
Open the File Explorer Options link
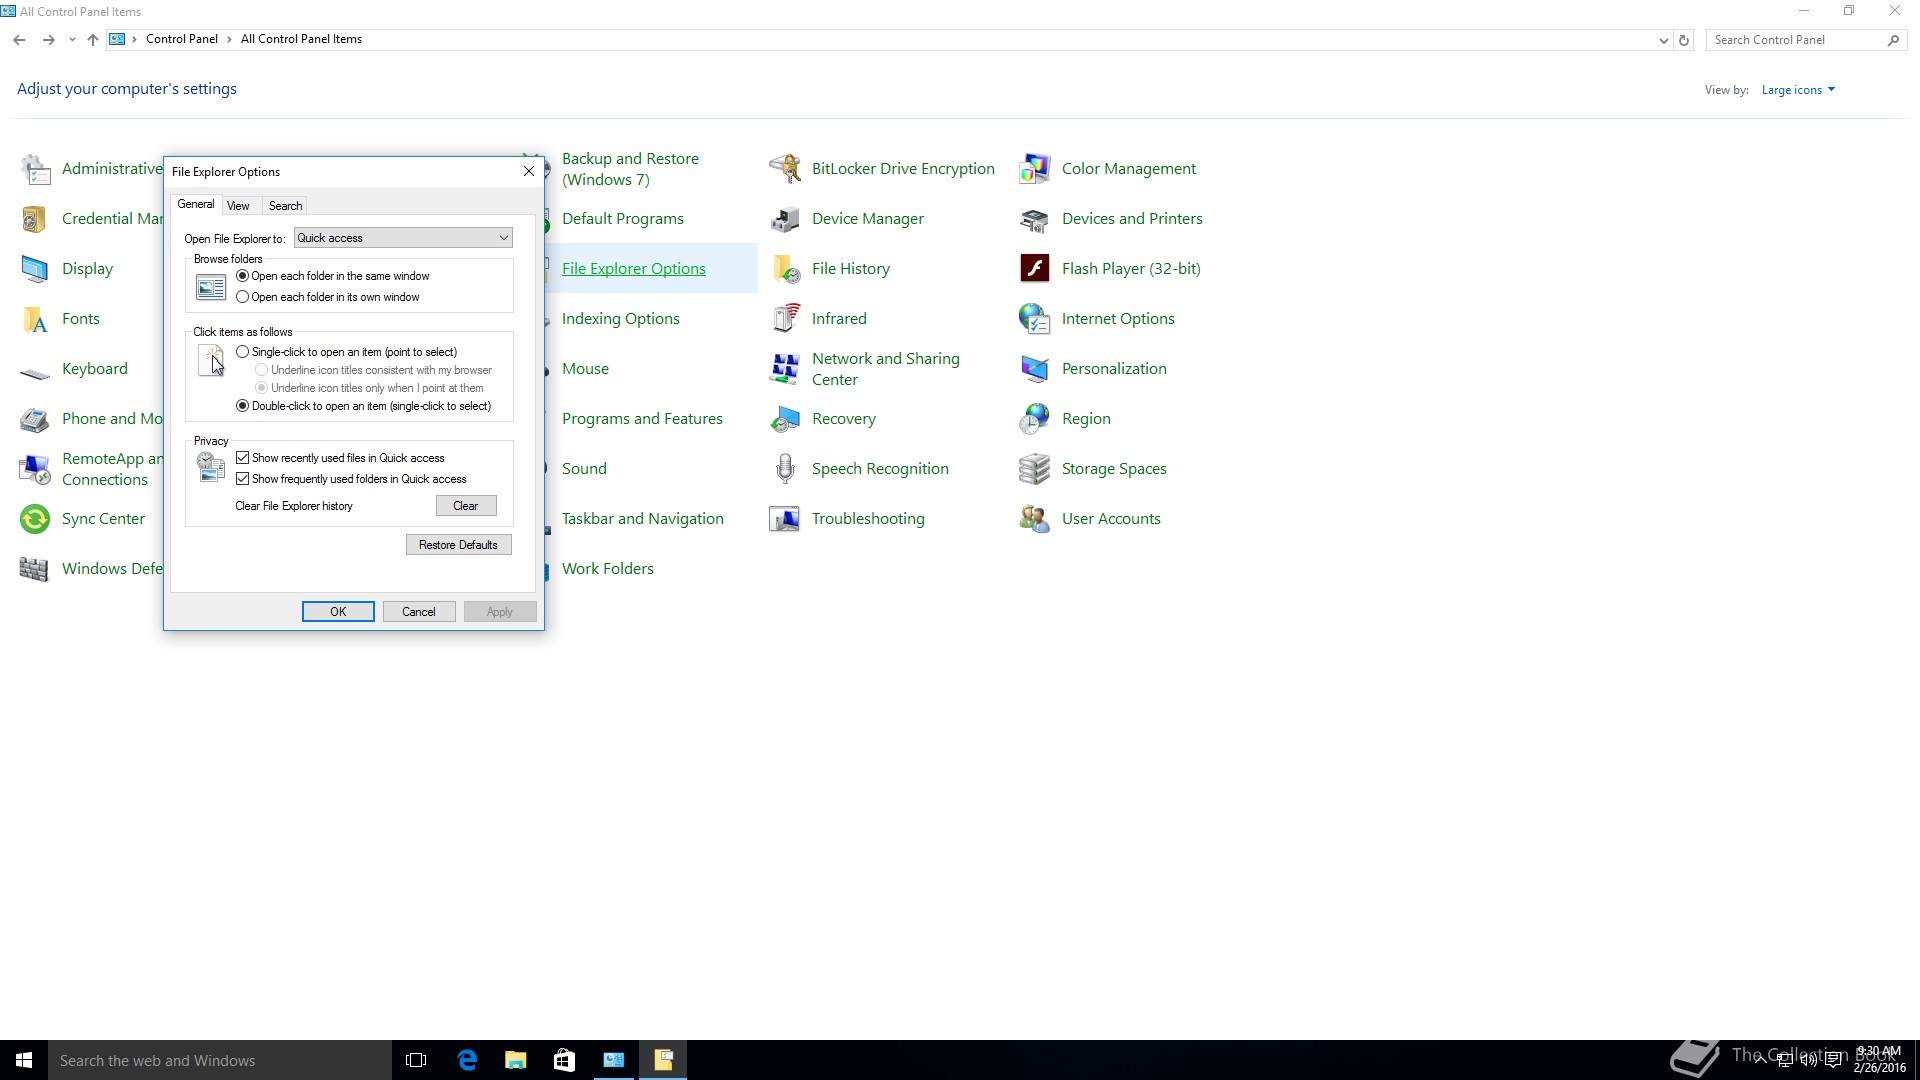pos(634,269)
